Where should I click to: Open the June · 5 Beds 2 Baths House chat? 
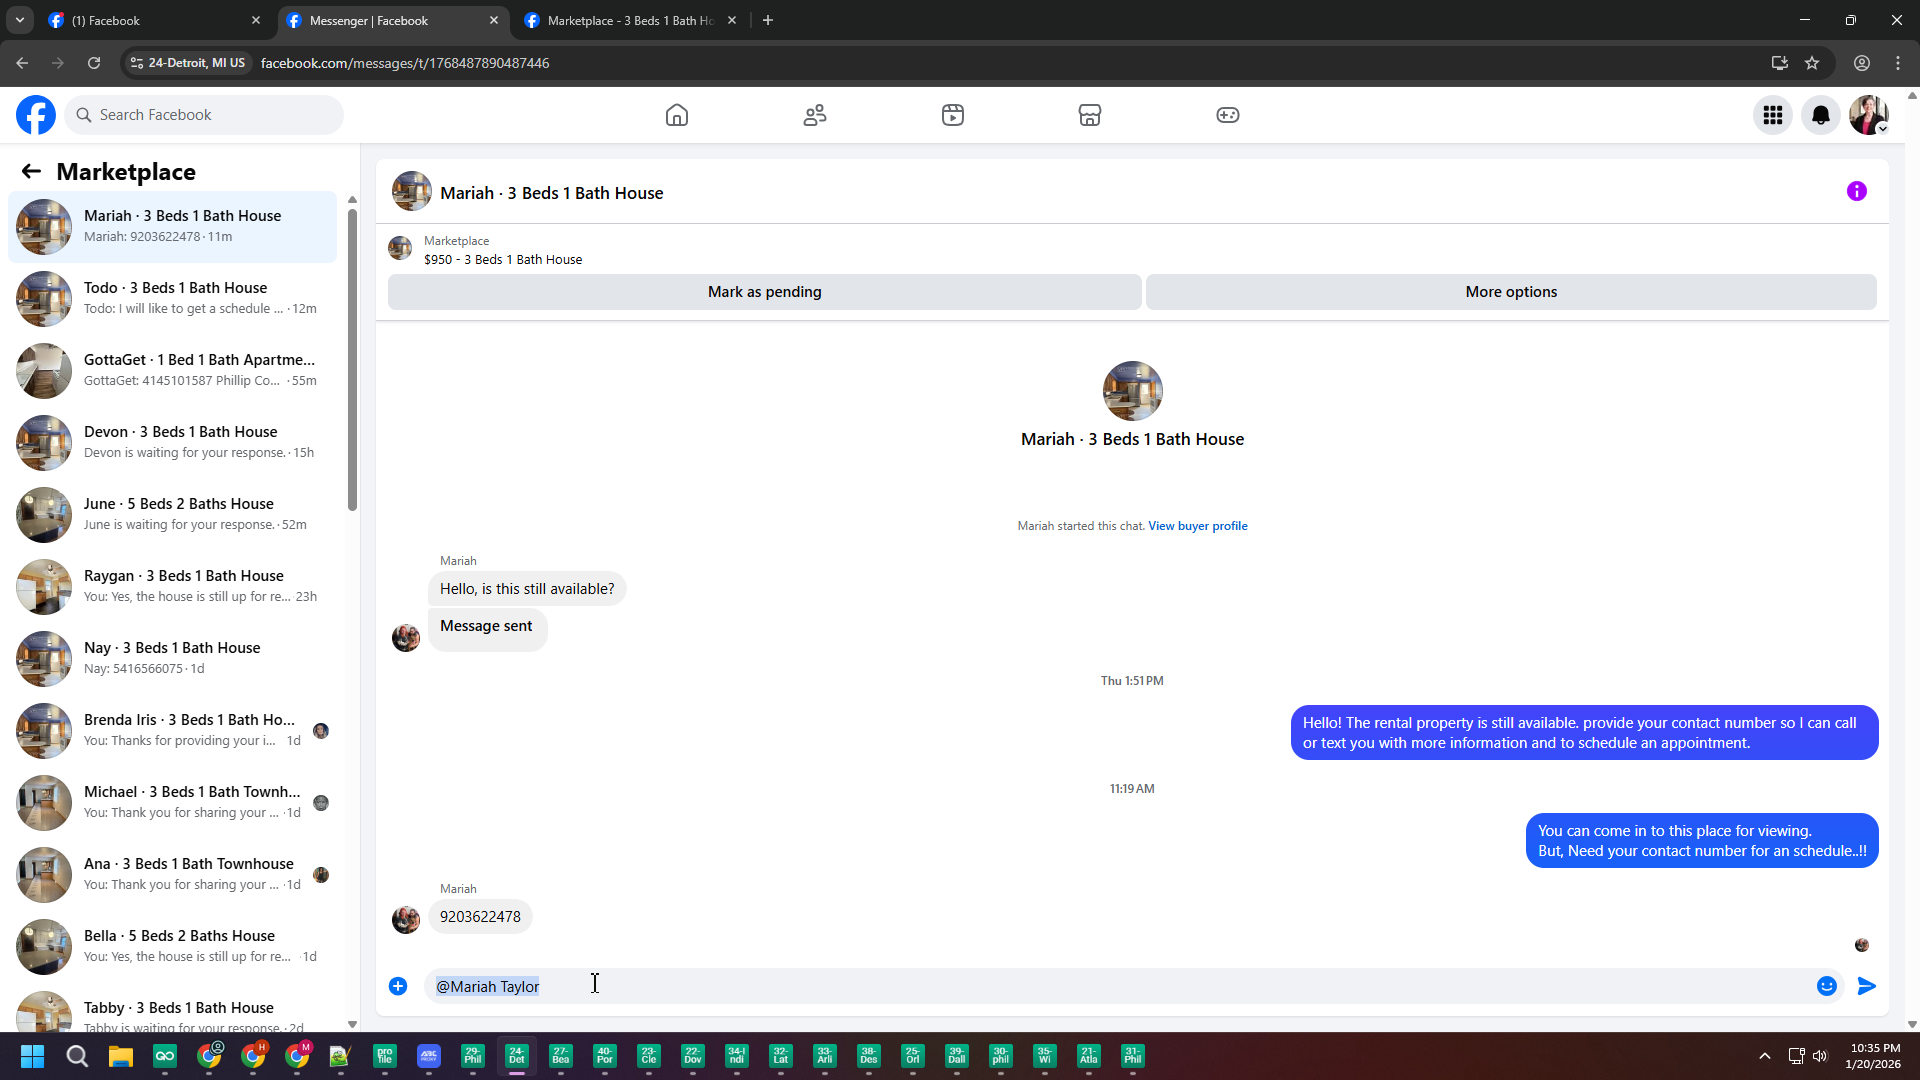point(173,514)
